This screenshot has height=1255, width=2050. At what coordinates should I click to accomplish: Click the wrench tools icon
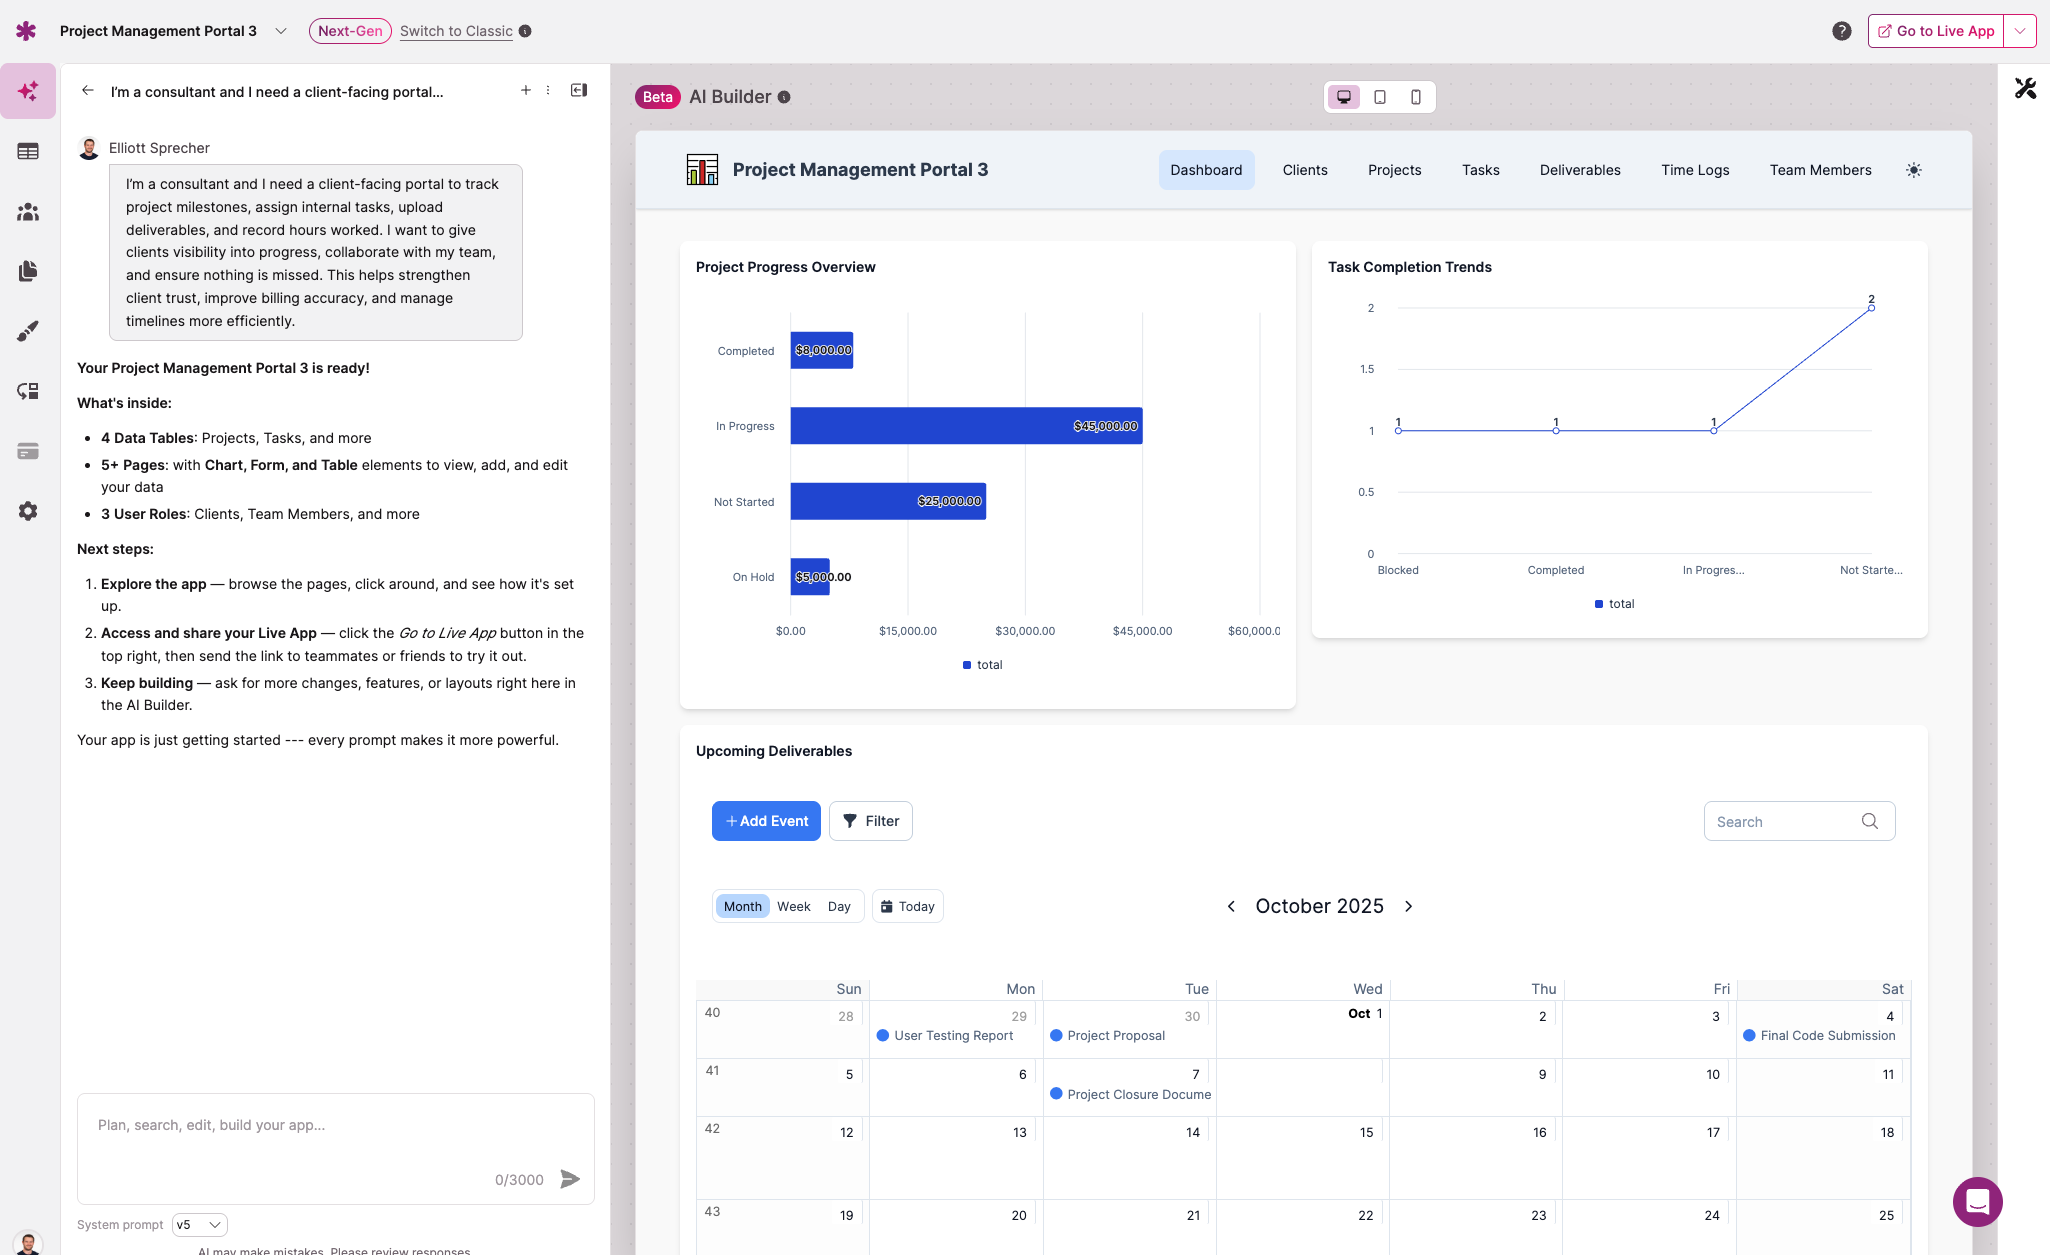click(2025, 89)
